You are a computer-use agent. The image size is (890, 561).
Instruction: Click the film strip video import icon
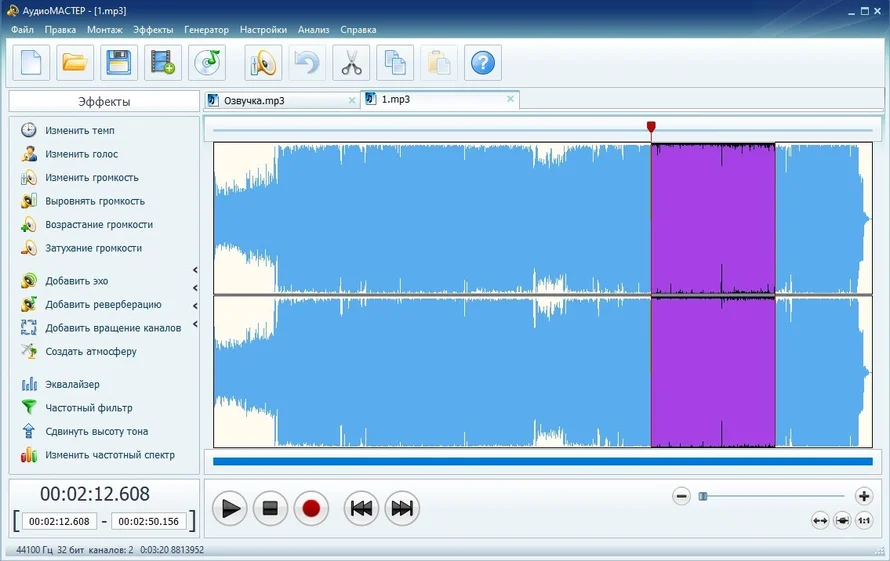(x=163, y=63)
